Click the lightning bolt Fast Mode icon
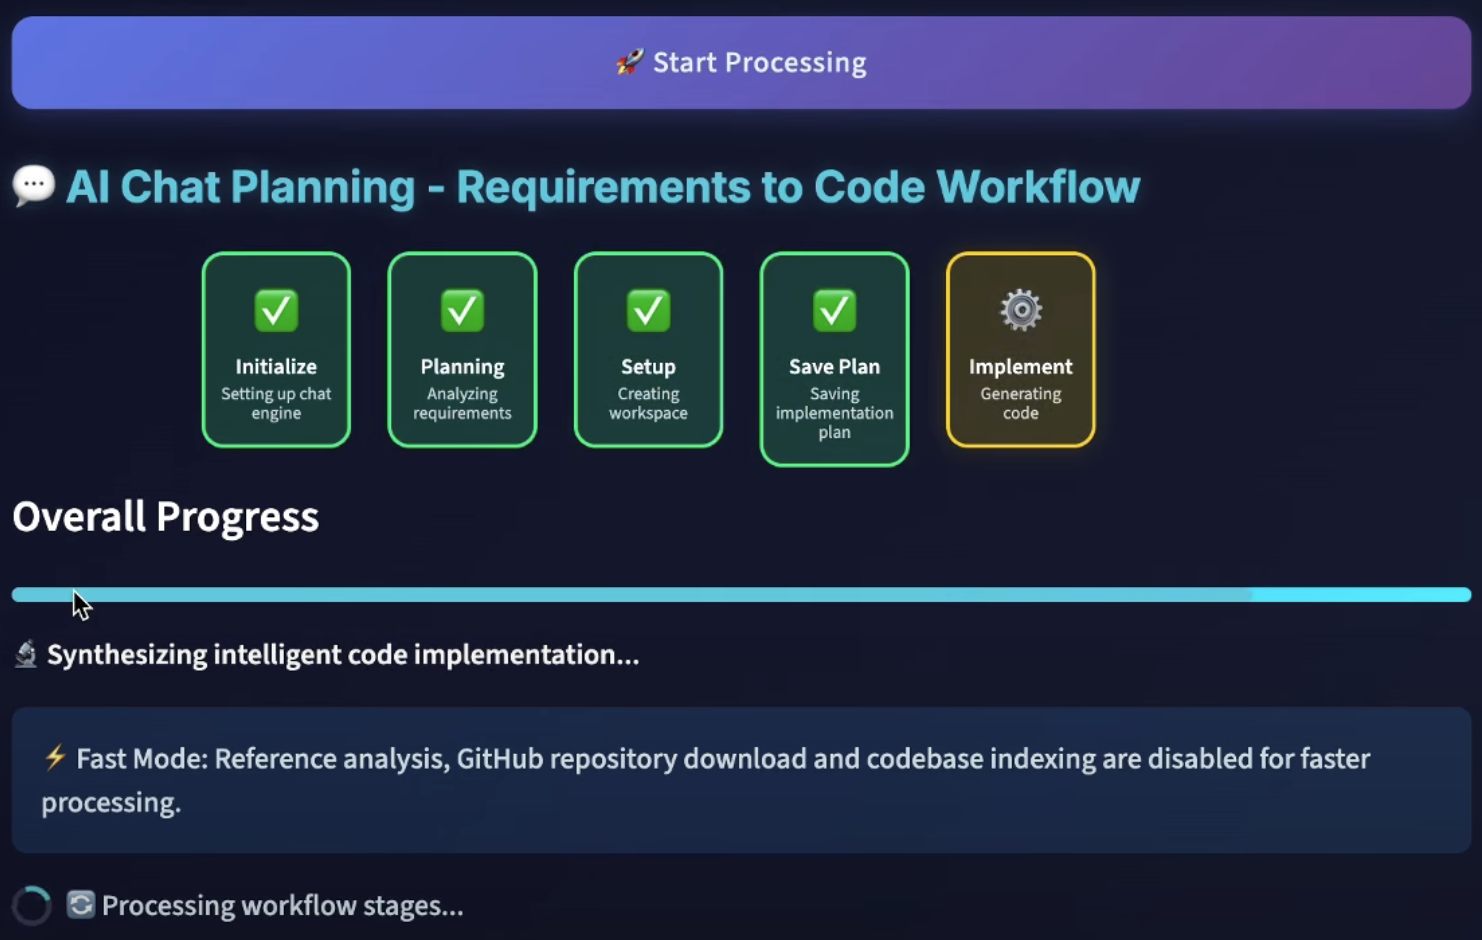1482x940 pixels. (55, 758)
